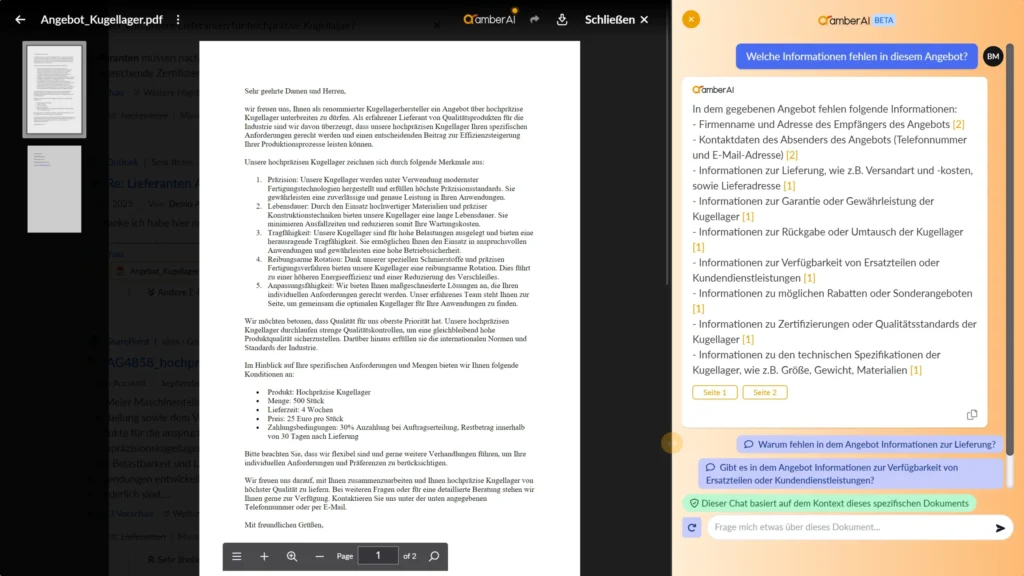Click the amberAI logo in the viewer toolbar
Screen dimensions: 1024x576
tap(490, 19)
